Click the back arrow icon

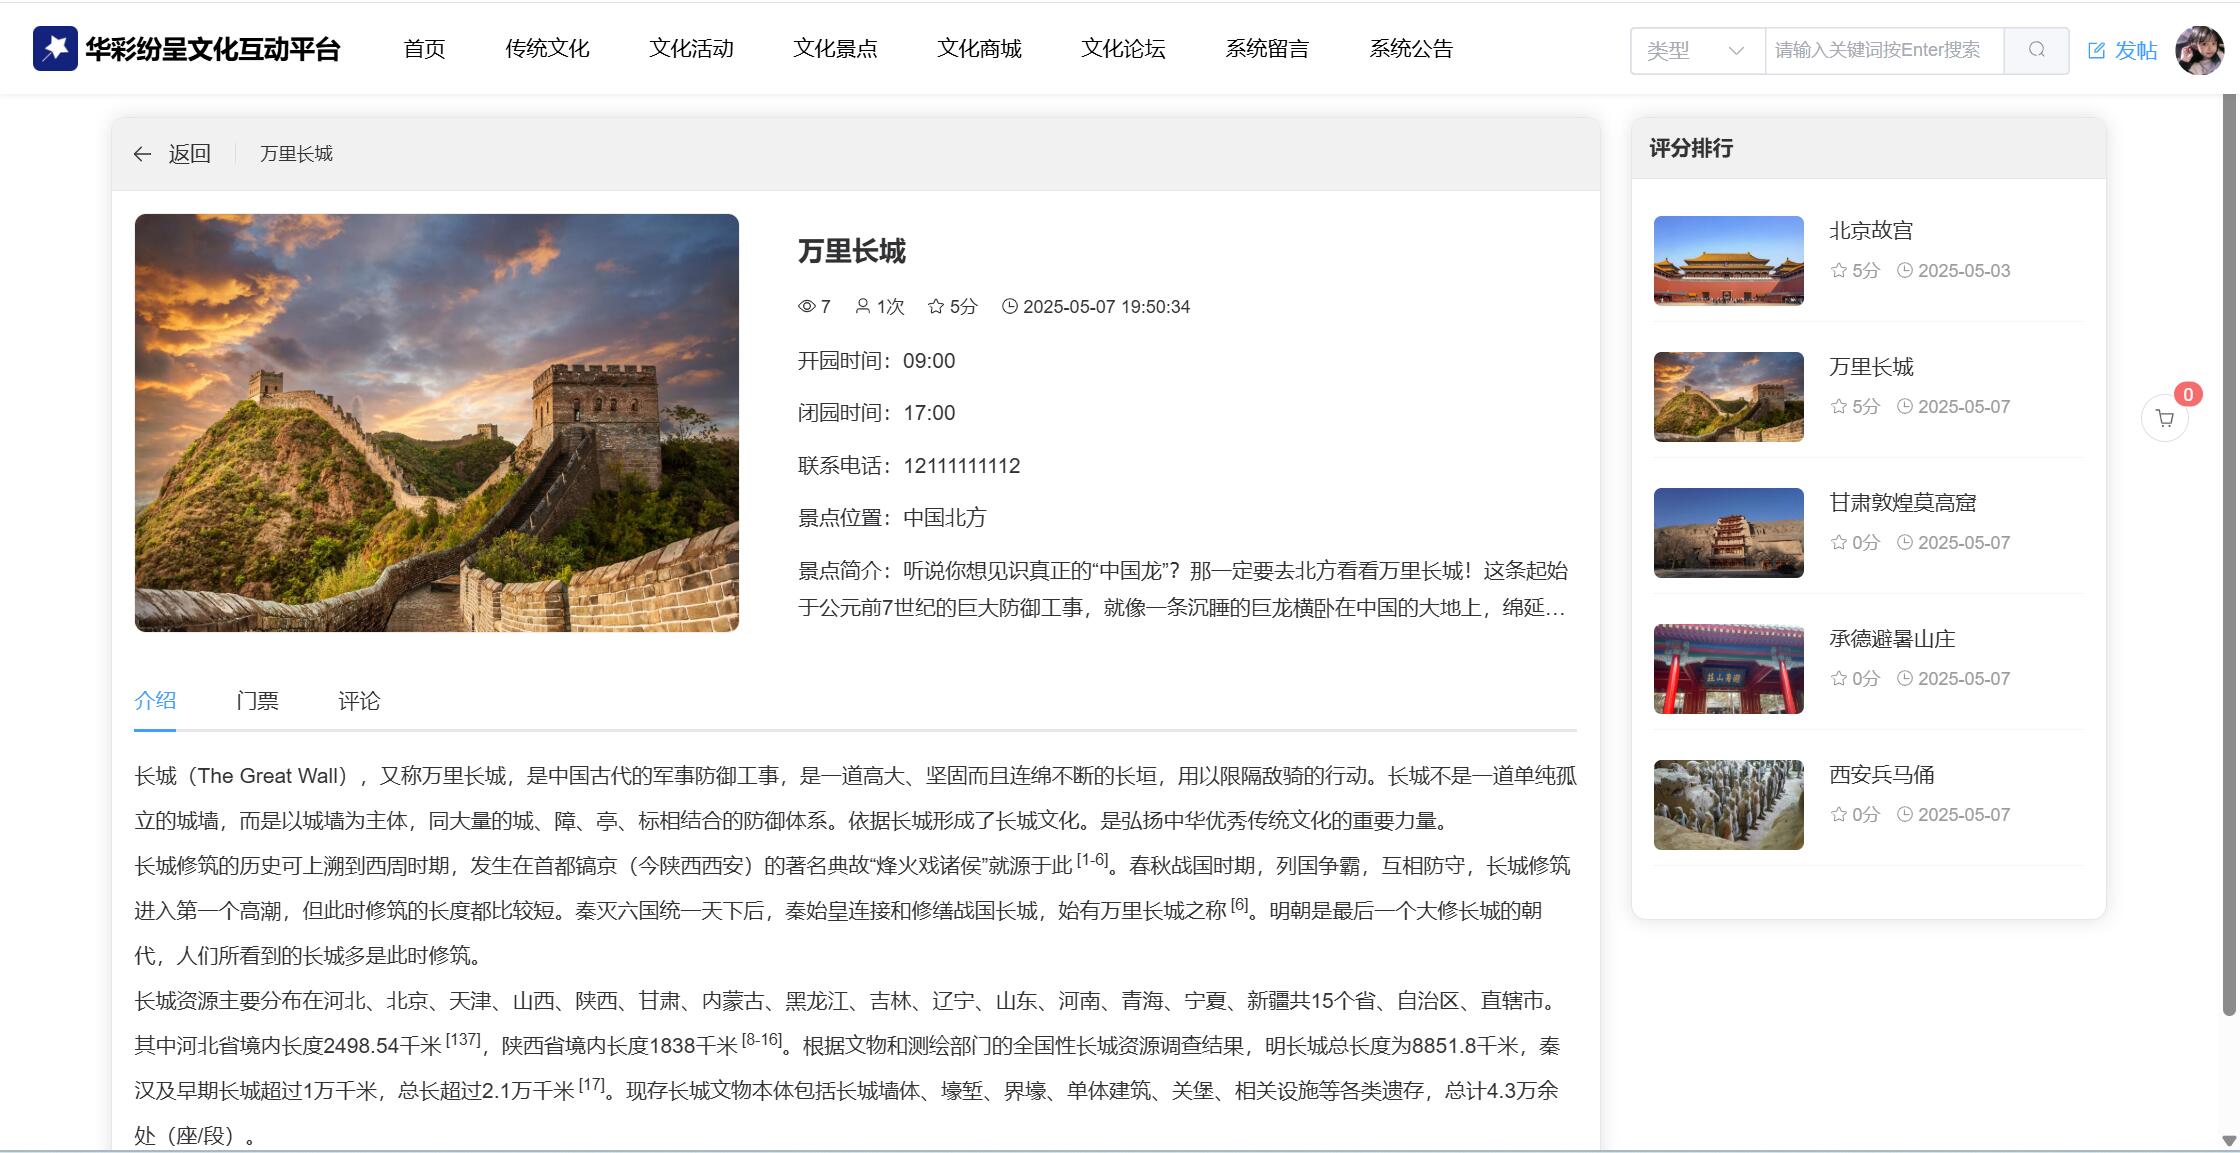(x=142, y=154)
